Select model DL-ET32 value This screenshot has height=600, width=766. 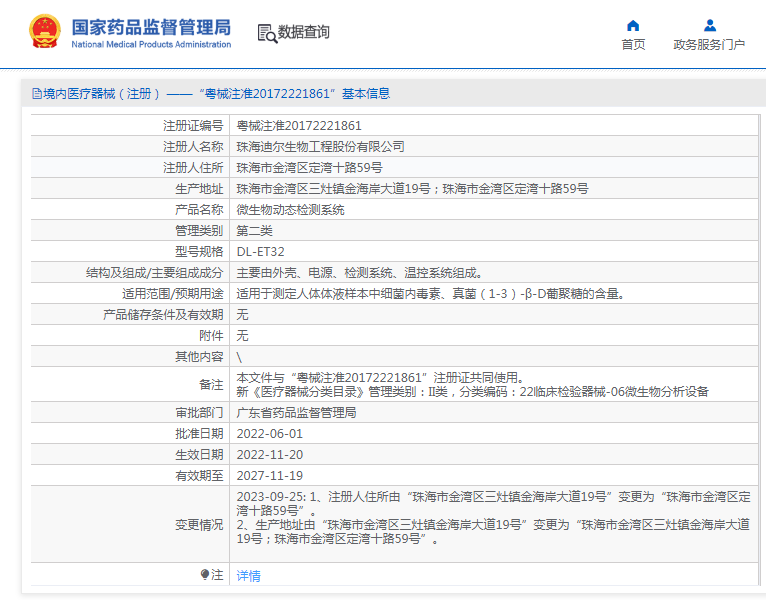pos(260,252)
